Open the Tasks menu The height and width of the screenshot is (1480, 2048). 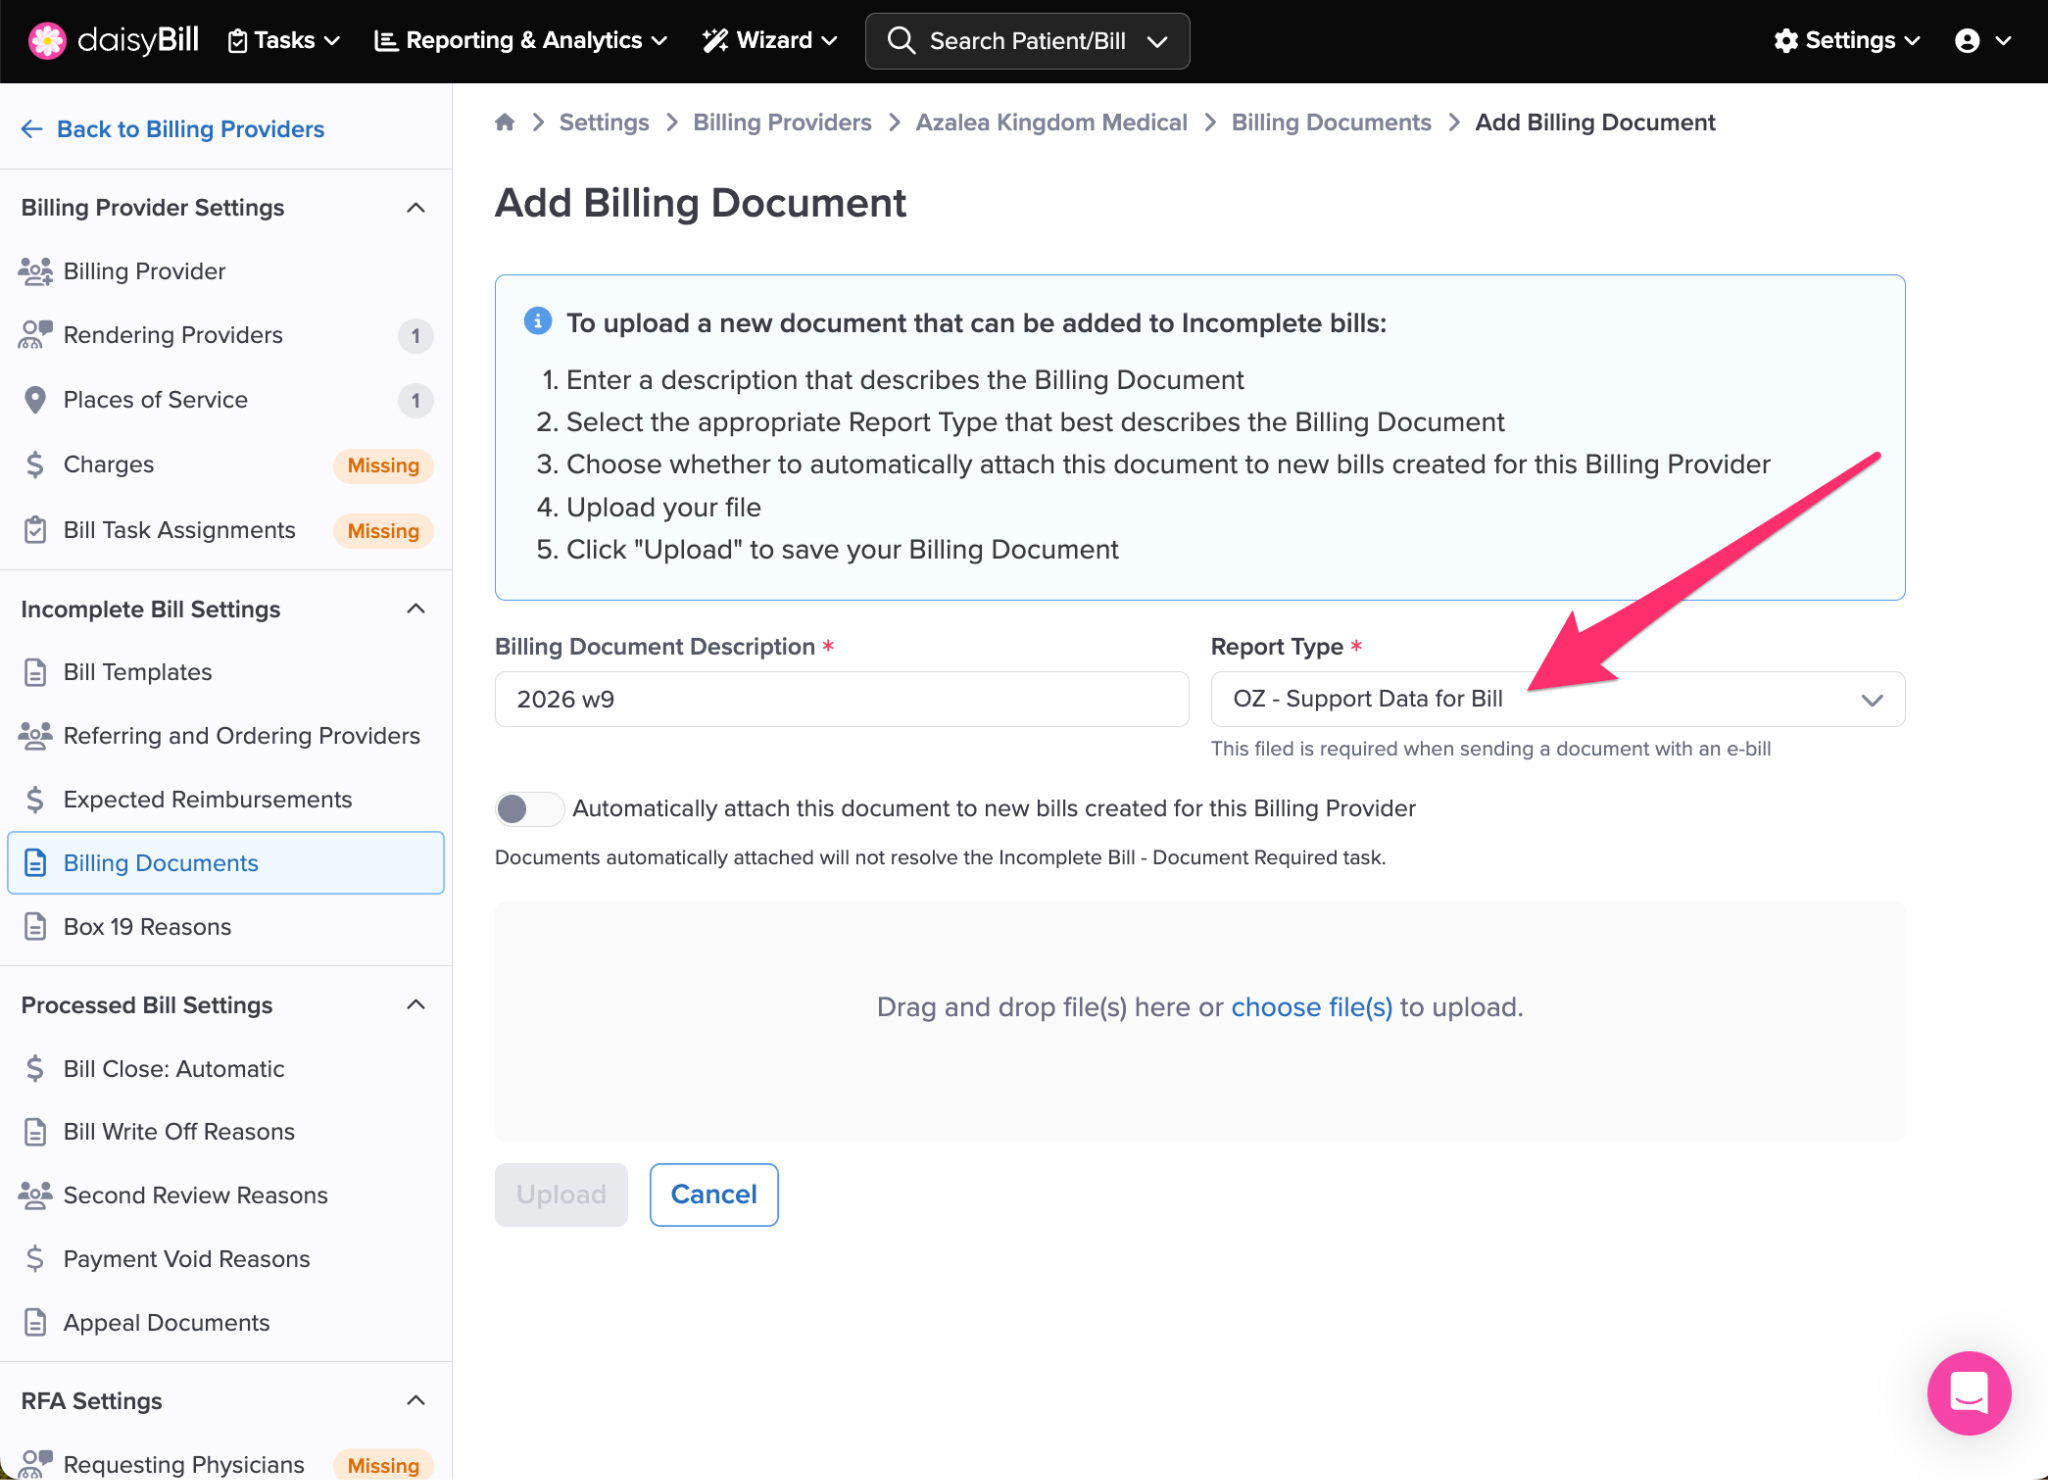tap(284, 40)
